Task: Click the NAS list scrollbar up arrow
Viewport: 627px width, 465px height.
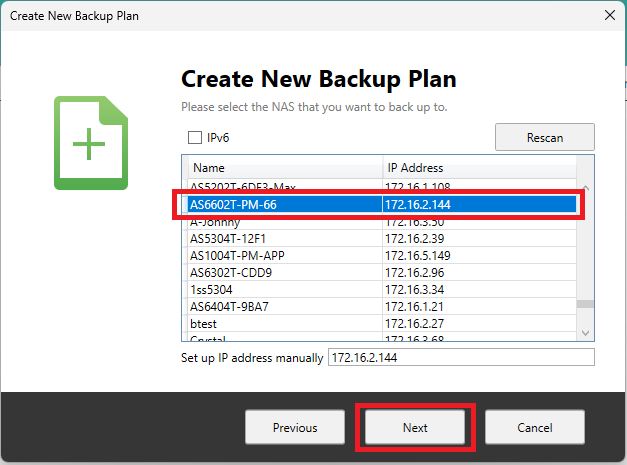Action: pos(586,187)
